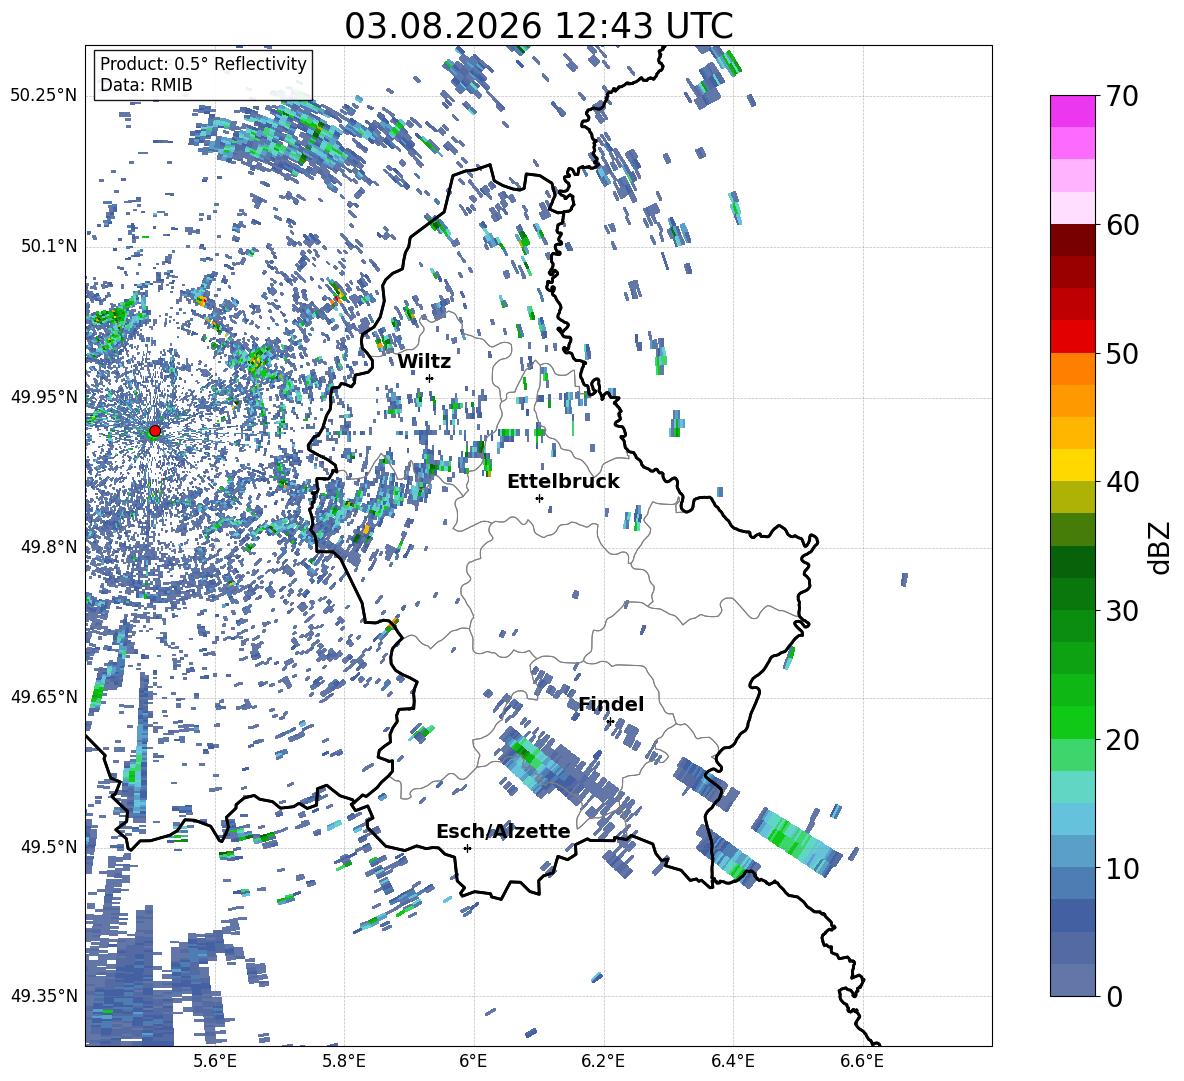Click the magenta 70 dBZ colorbar segment
The width and height of the screenshot is (1184, 1081).
click(1072, 112)
